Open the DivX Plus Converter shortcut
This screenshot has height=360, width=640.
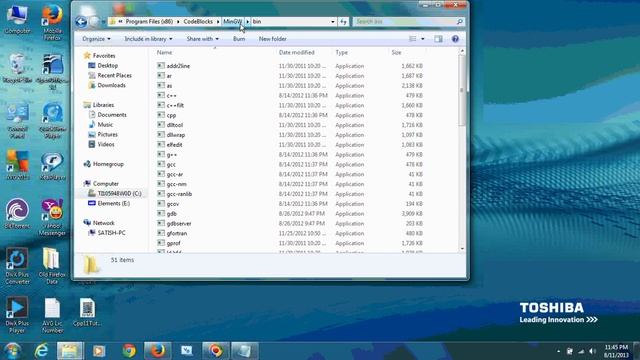[17, 266]
